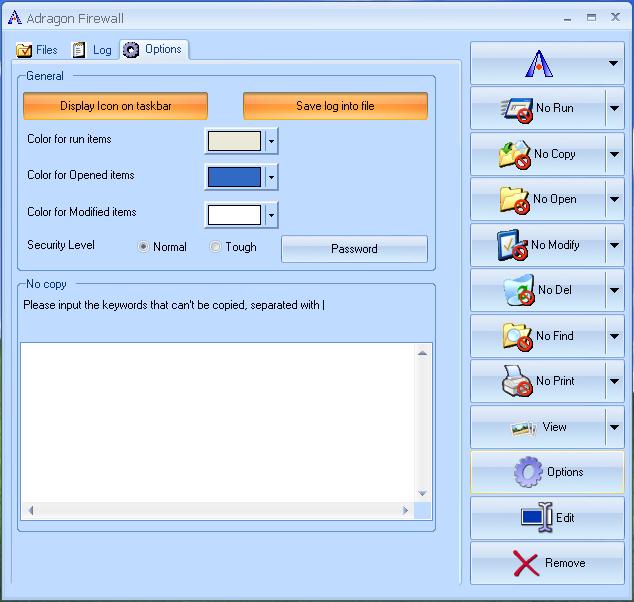Open the No Find dropdown arrow
The height and width of the screenshot is (602, 634).
pos(614,336)
